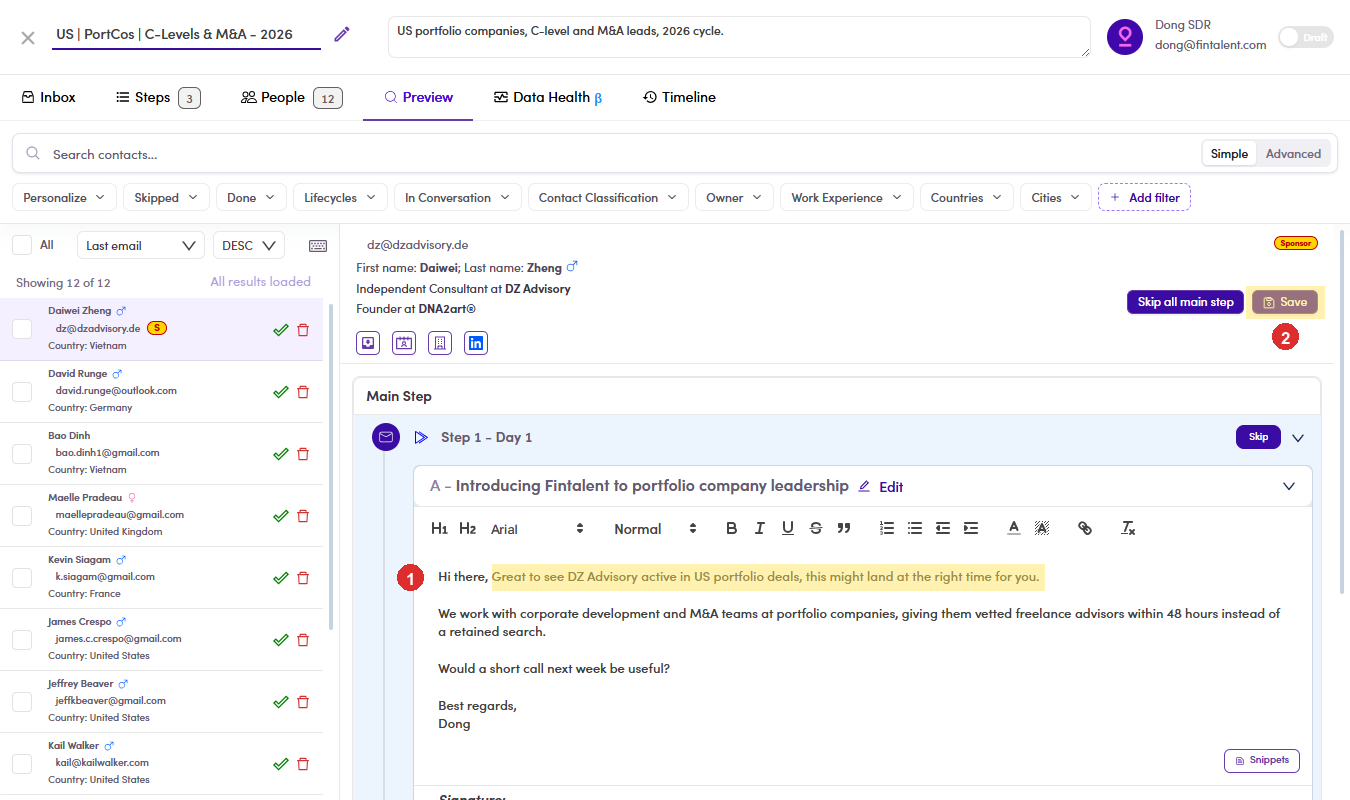Check the box next to Maelle Pradeau

point(22,515)
